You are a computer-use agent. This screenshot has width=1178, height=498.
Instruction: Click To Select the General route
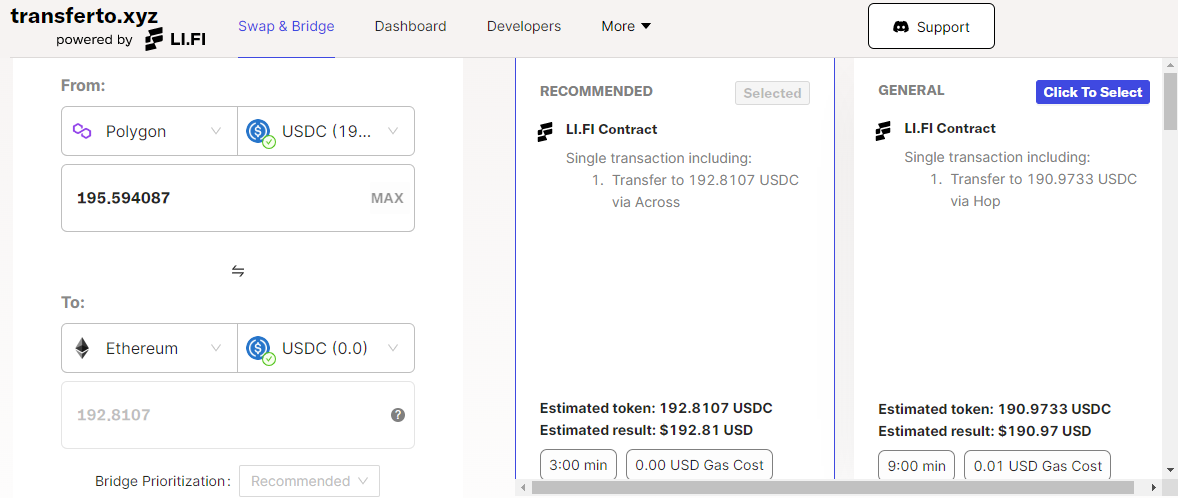click(x=1092, y=92)
